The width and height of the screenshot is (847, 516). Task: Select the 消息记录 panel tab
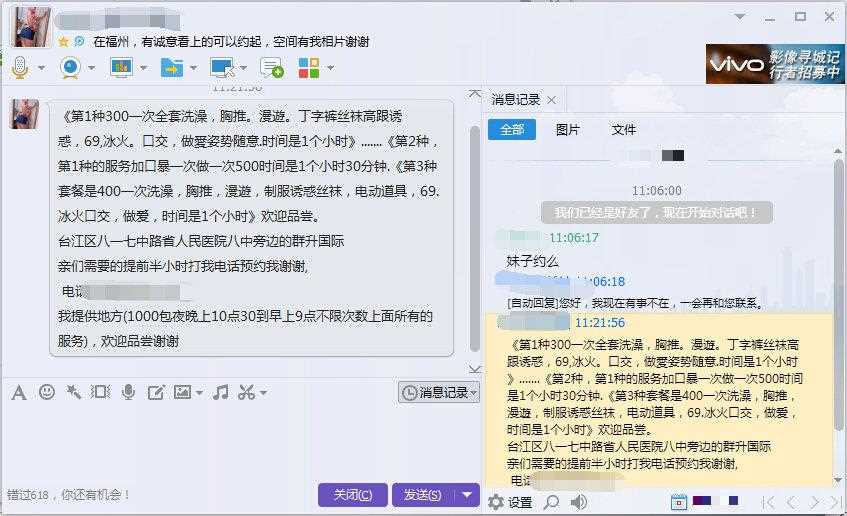click(x=515, y=99)
